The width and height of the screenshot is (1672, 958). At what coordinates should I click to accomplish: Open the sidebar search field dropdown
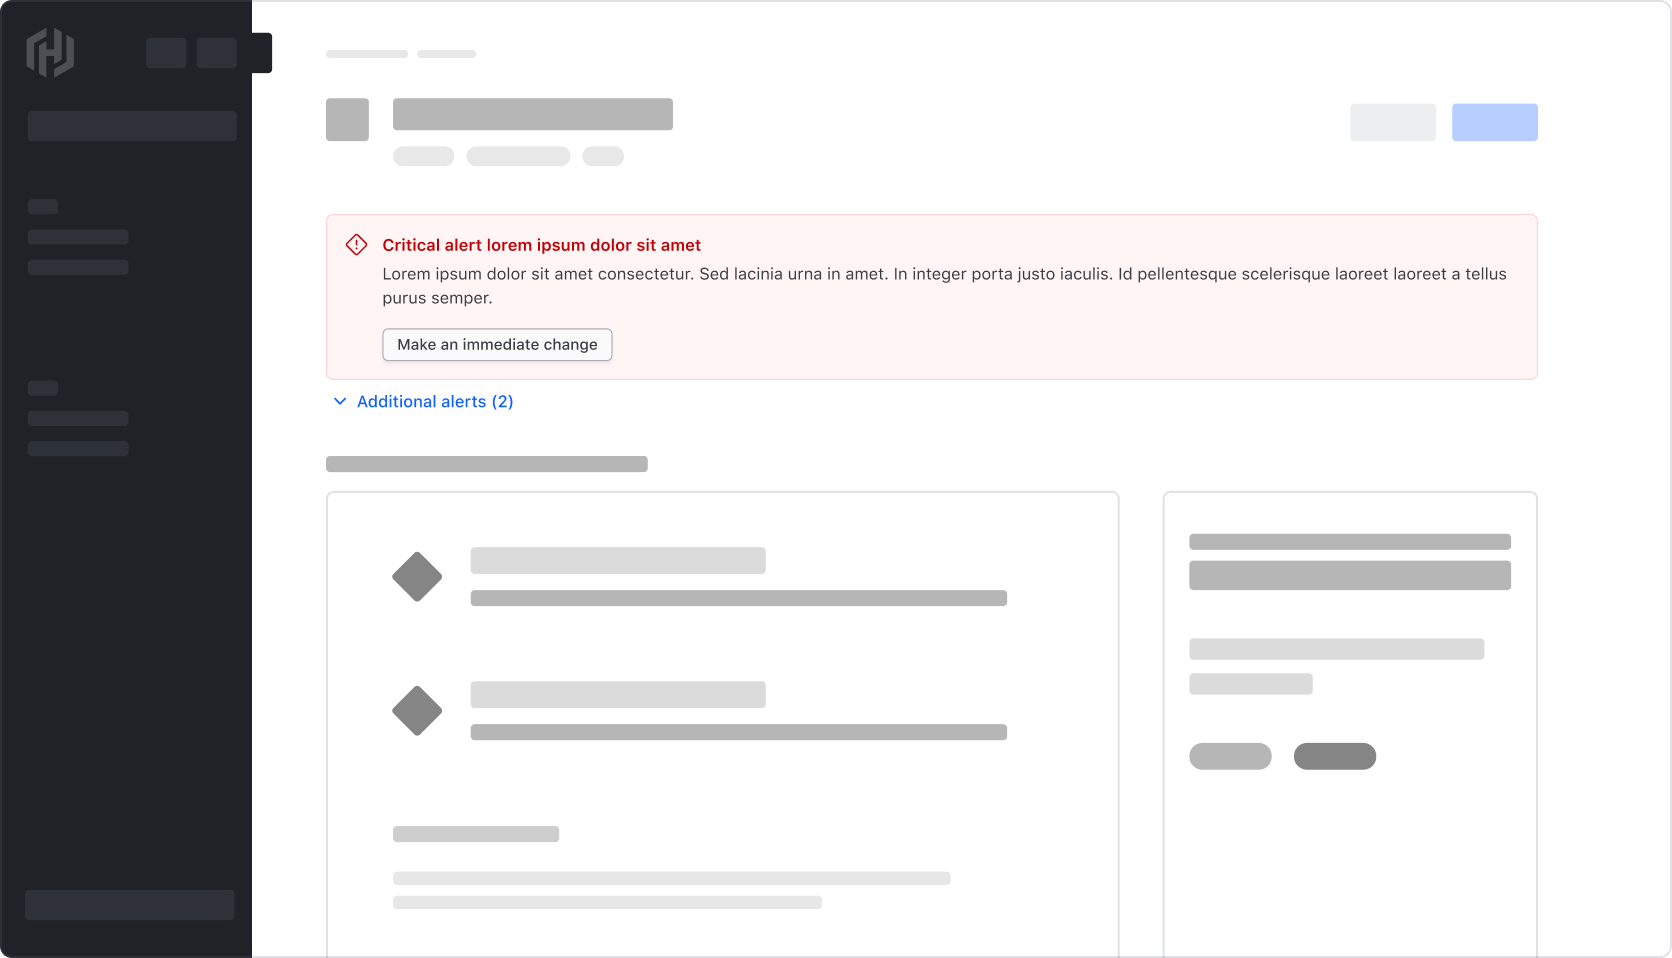[131, 125]
